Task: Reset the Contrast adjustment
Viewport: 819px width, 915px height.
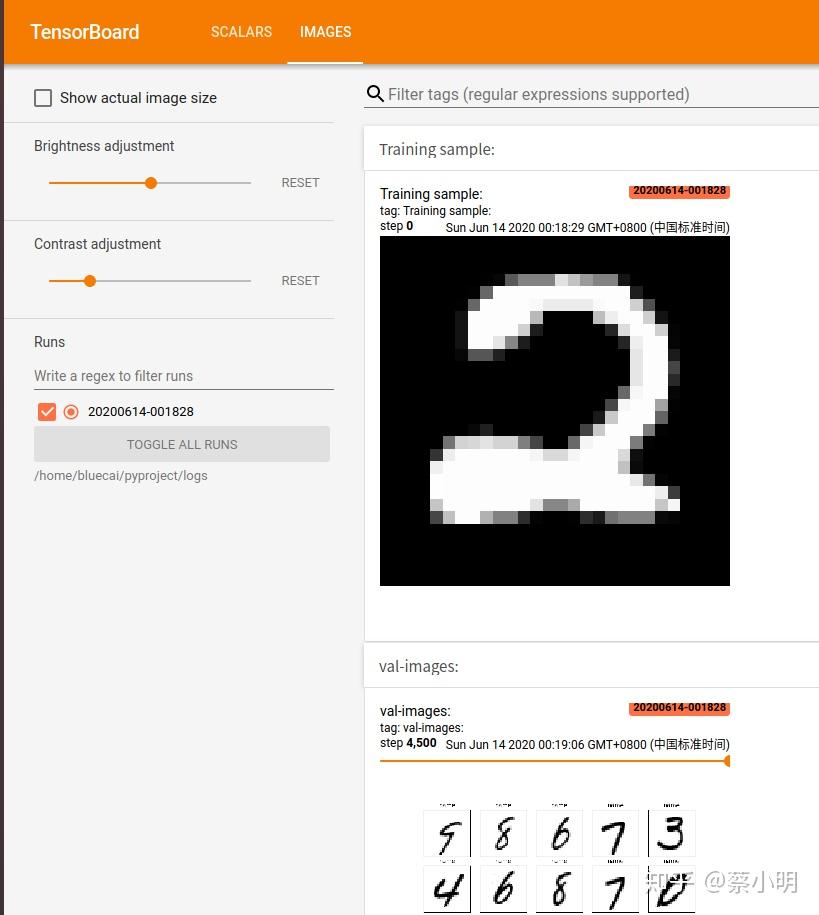Action: tap(300, 280)
